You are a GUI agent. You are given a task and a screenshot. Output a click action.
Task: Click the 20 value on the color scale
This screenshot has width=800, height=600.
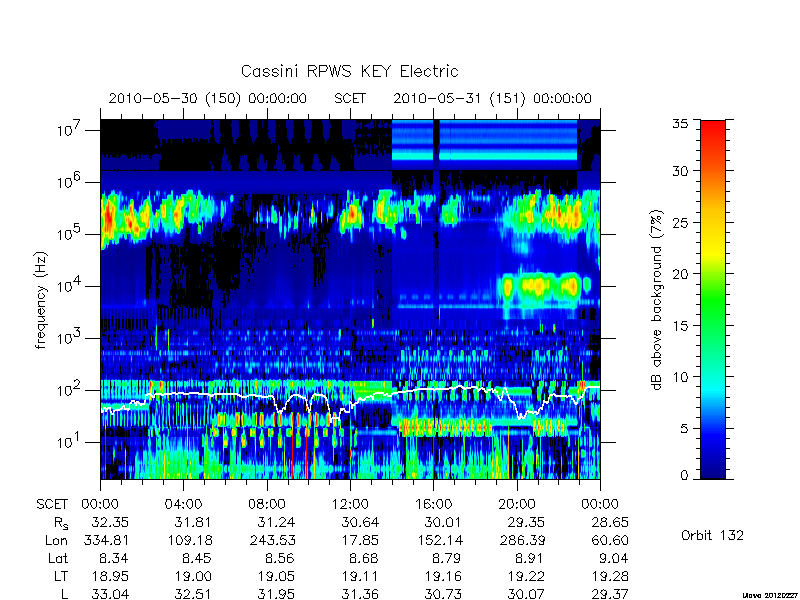pyautogui.click(x=680, y=273)
